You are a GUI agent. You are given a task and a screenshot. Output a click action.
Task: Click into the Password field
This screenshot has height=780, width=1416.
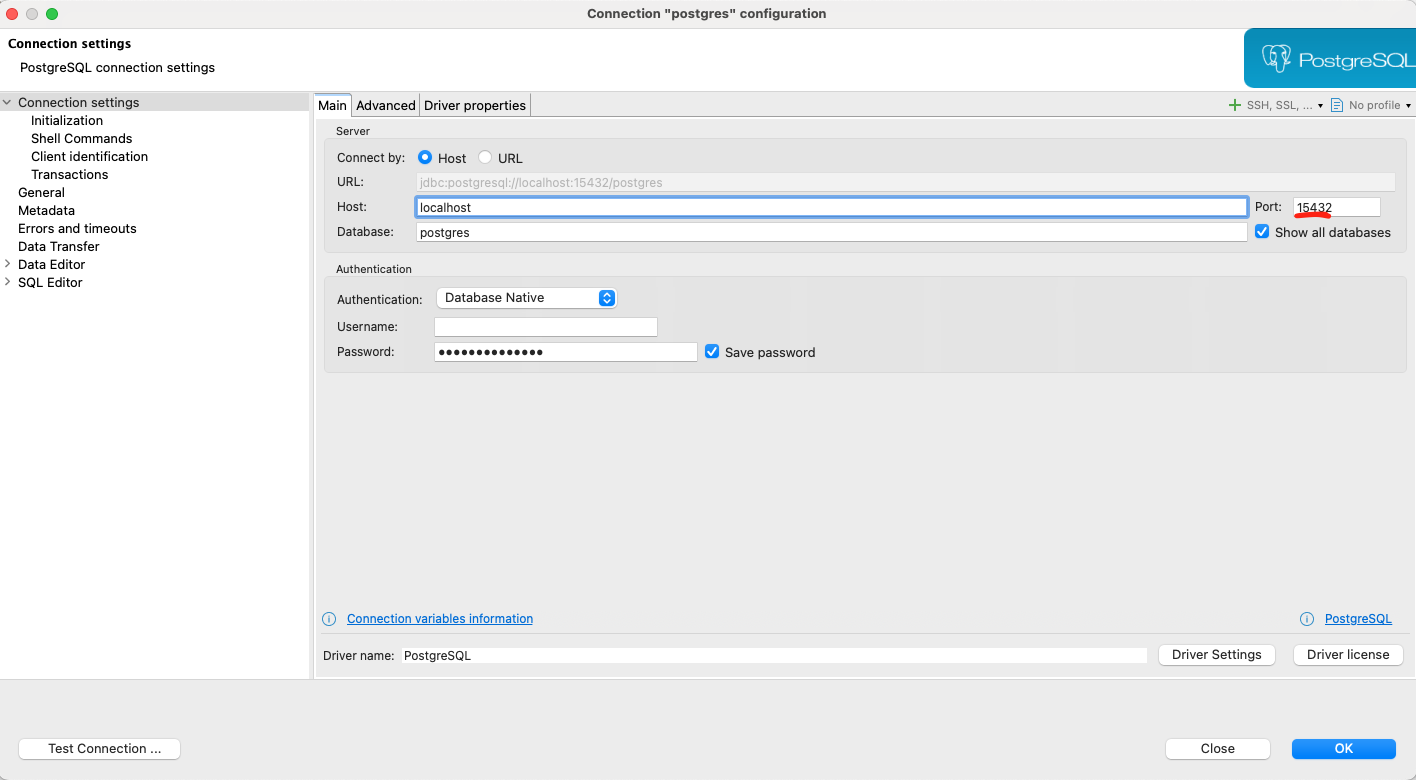565,352
